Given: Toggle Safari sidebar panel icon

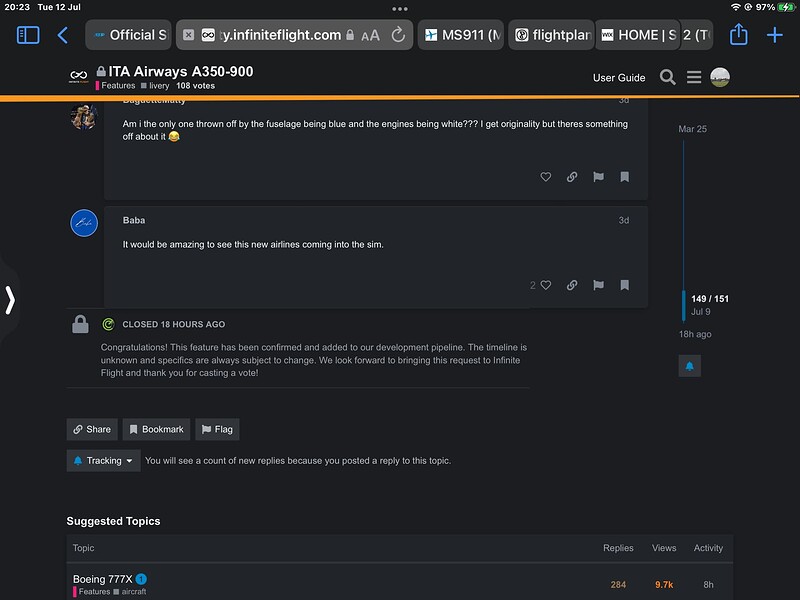Looking at the screenshot, I should click(28, 35).
